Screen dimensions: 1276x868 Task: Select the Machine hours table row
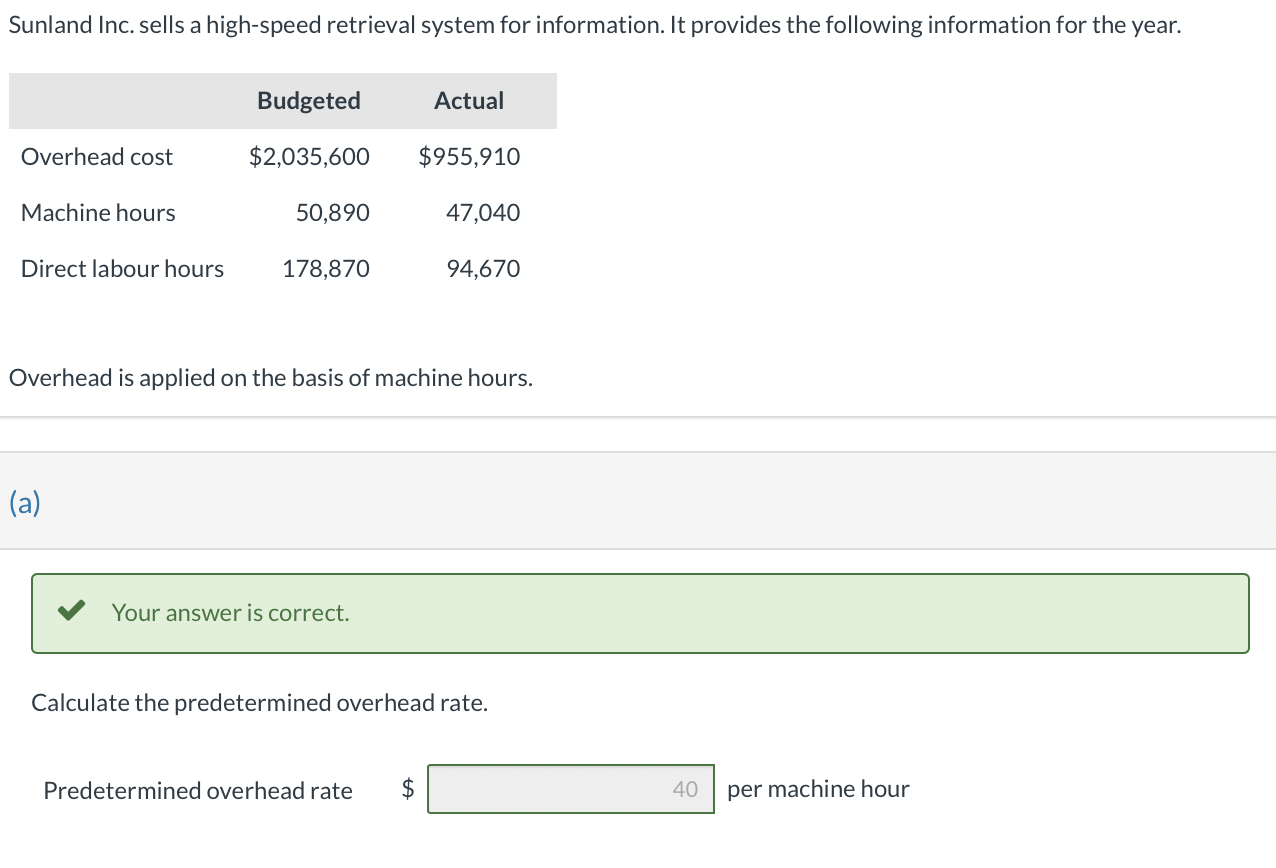pyautogui.click(x=97, y=213)
